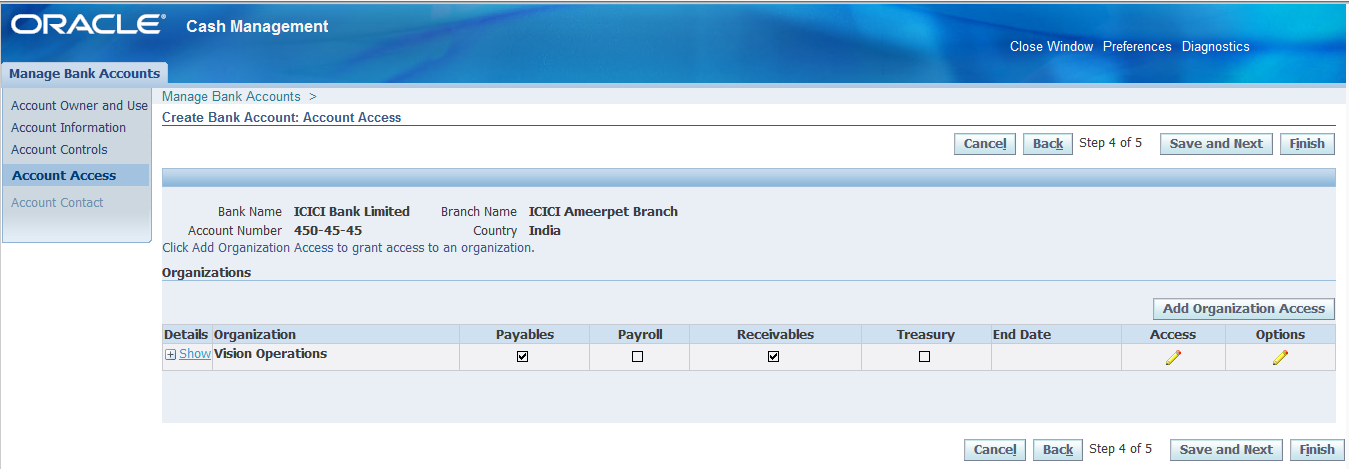This screenshot has height=469, width=1349.
Task: Open the Diagnostics link
Action: 1215,47
